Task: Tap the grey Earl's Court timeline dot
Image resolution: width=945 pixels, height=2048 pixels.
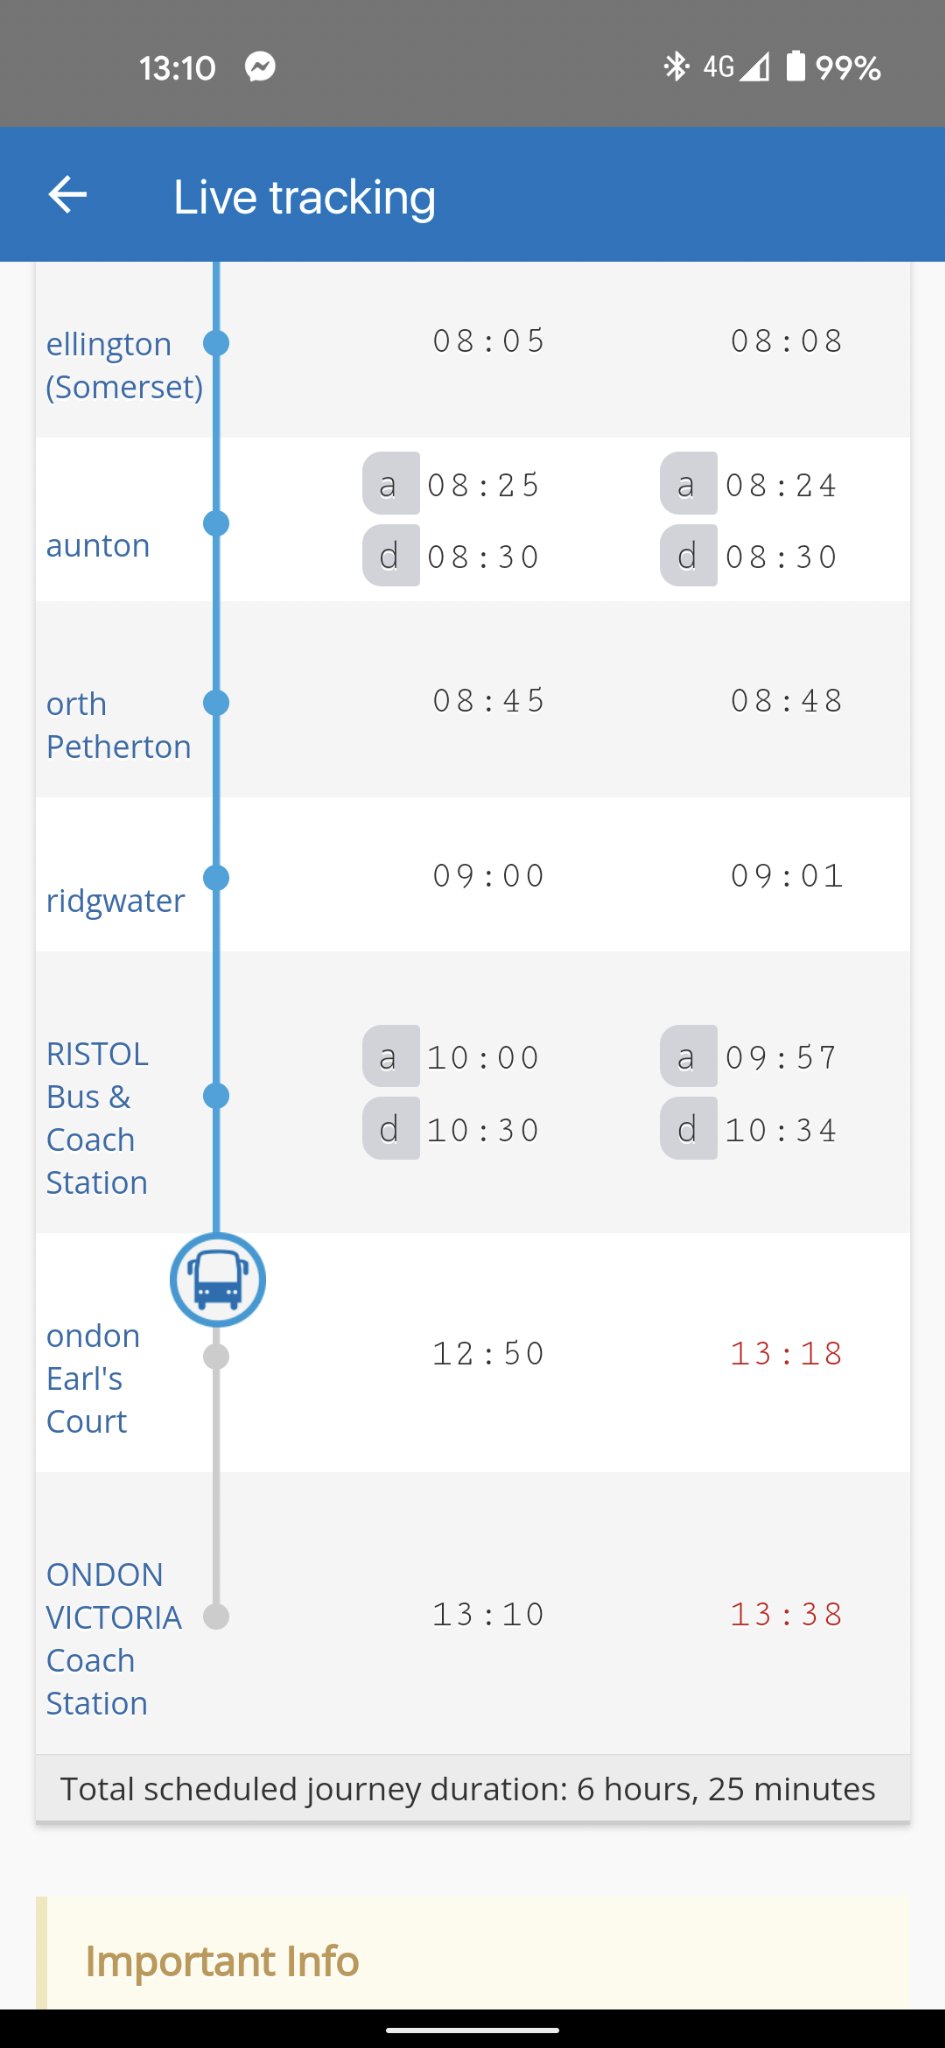Action: (216, 1356)
